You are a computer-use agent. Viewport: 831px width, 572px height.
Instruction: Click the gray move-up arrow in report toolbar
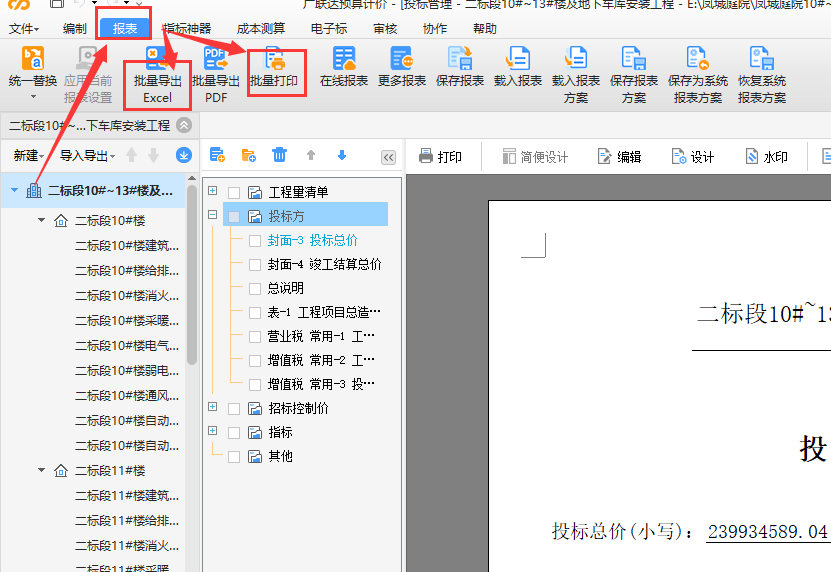[311, 155]
